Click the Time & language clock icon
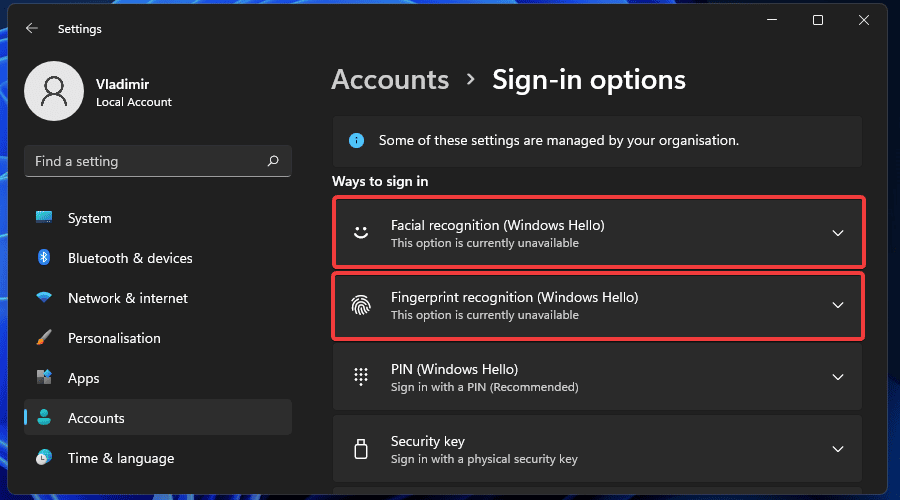Viewport: 900px width, 500px height. (44, 458)
